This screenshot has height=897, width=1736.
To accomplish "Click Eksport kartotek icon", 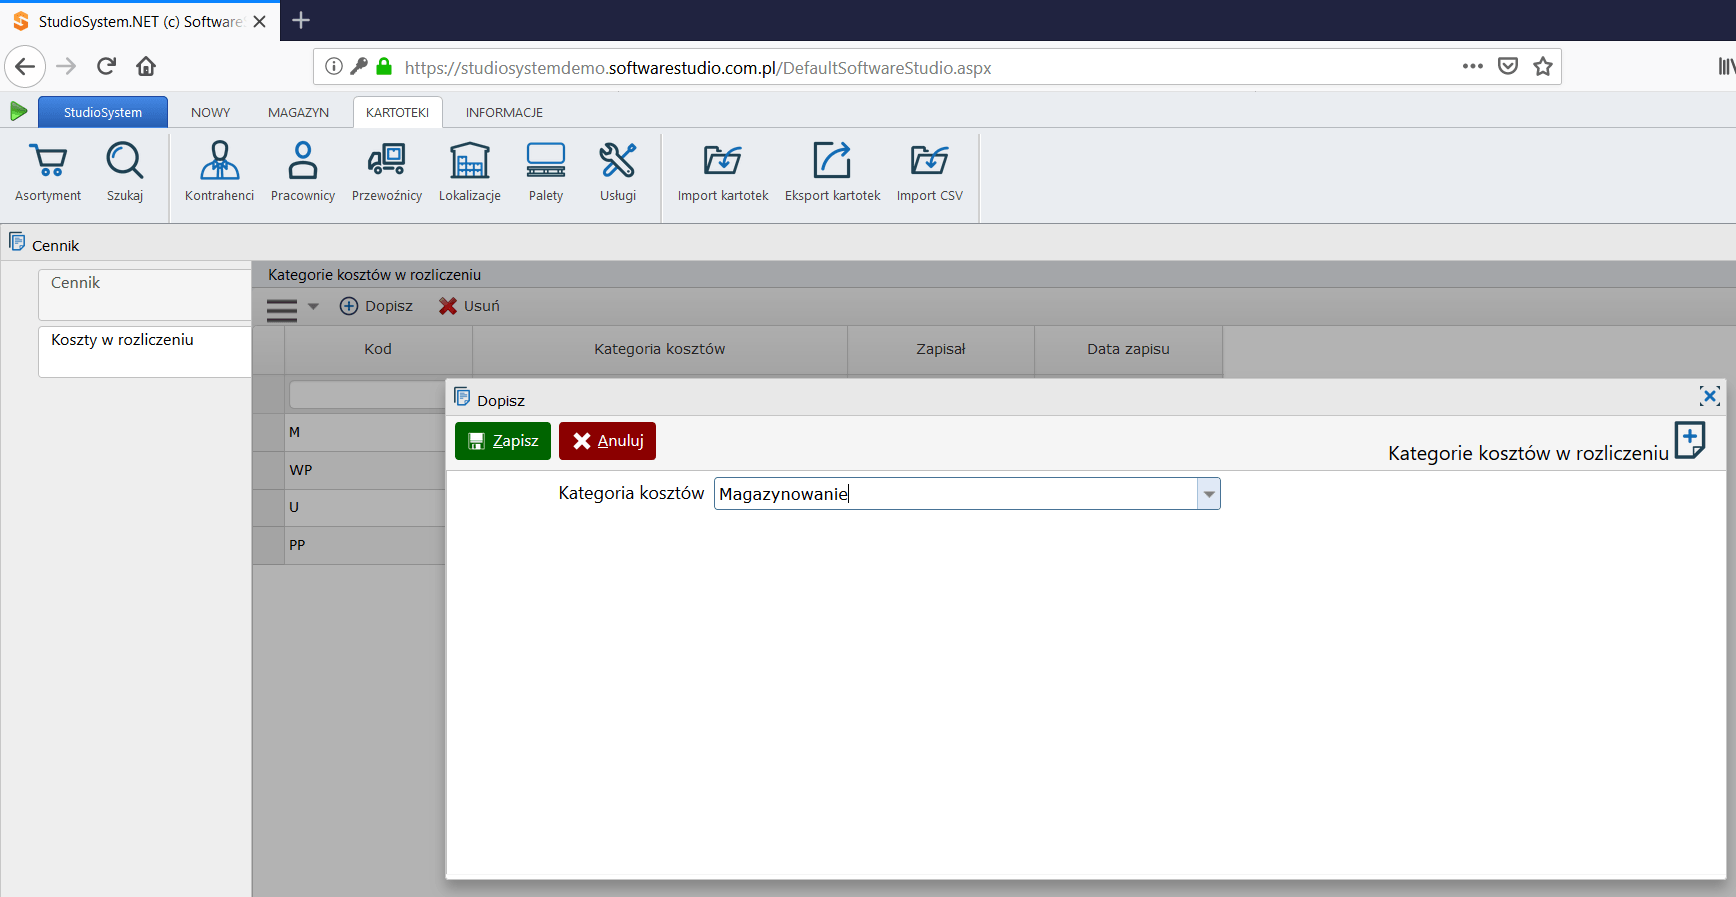I will tap(832, 161).
